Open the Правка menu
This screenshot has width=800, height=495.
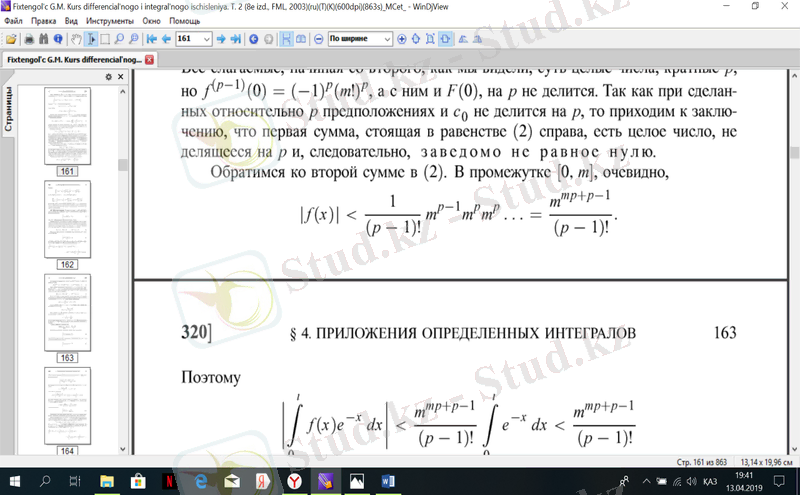pyautogui.click(x=43, y=21)
